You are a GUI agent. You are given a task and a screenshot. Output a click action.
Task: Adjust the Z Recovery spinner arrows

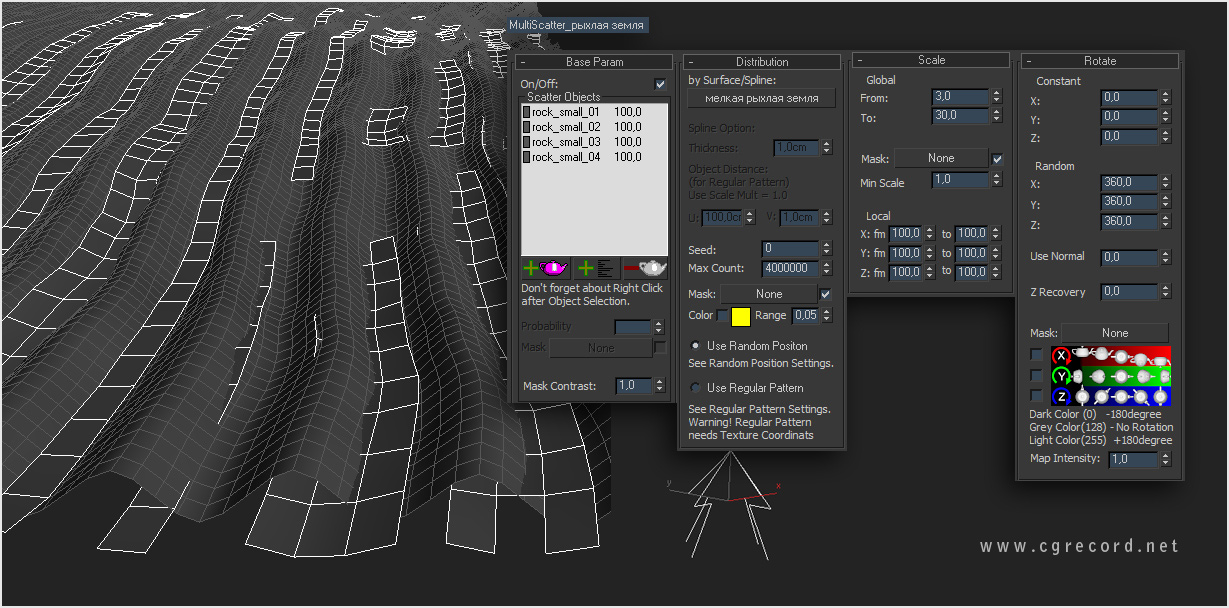(x=1166, y=292)
